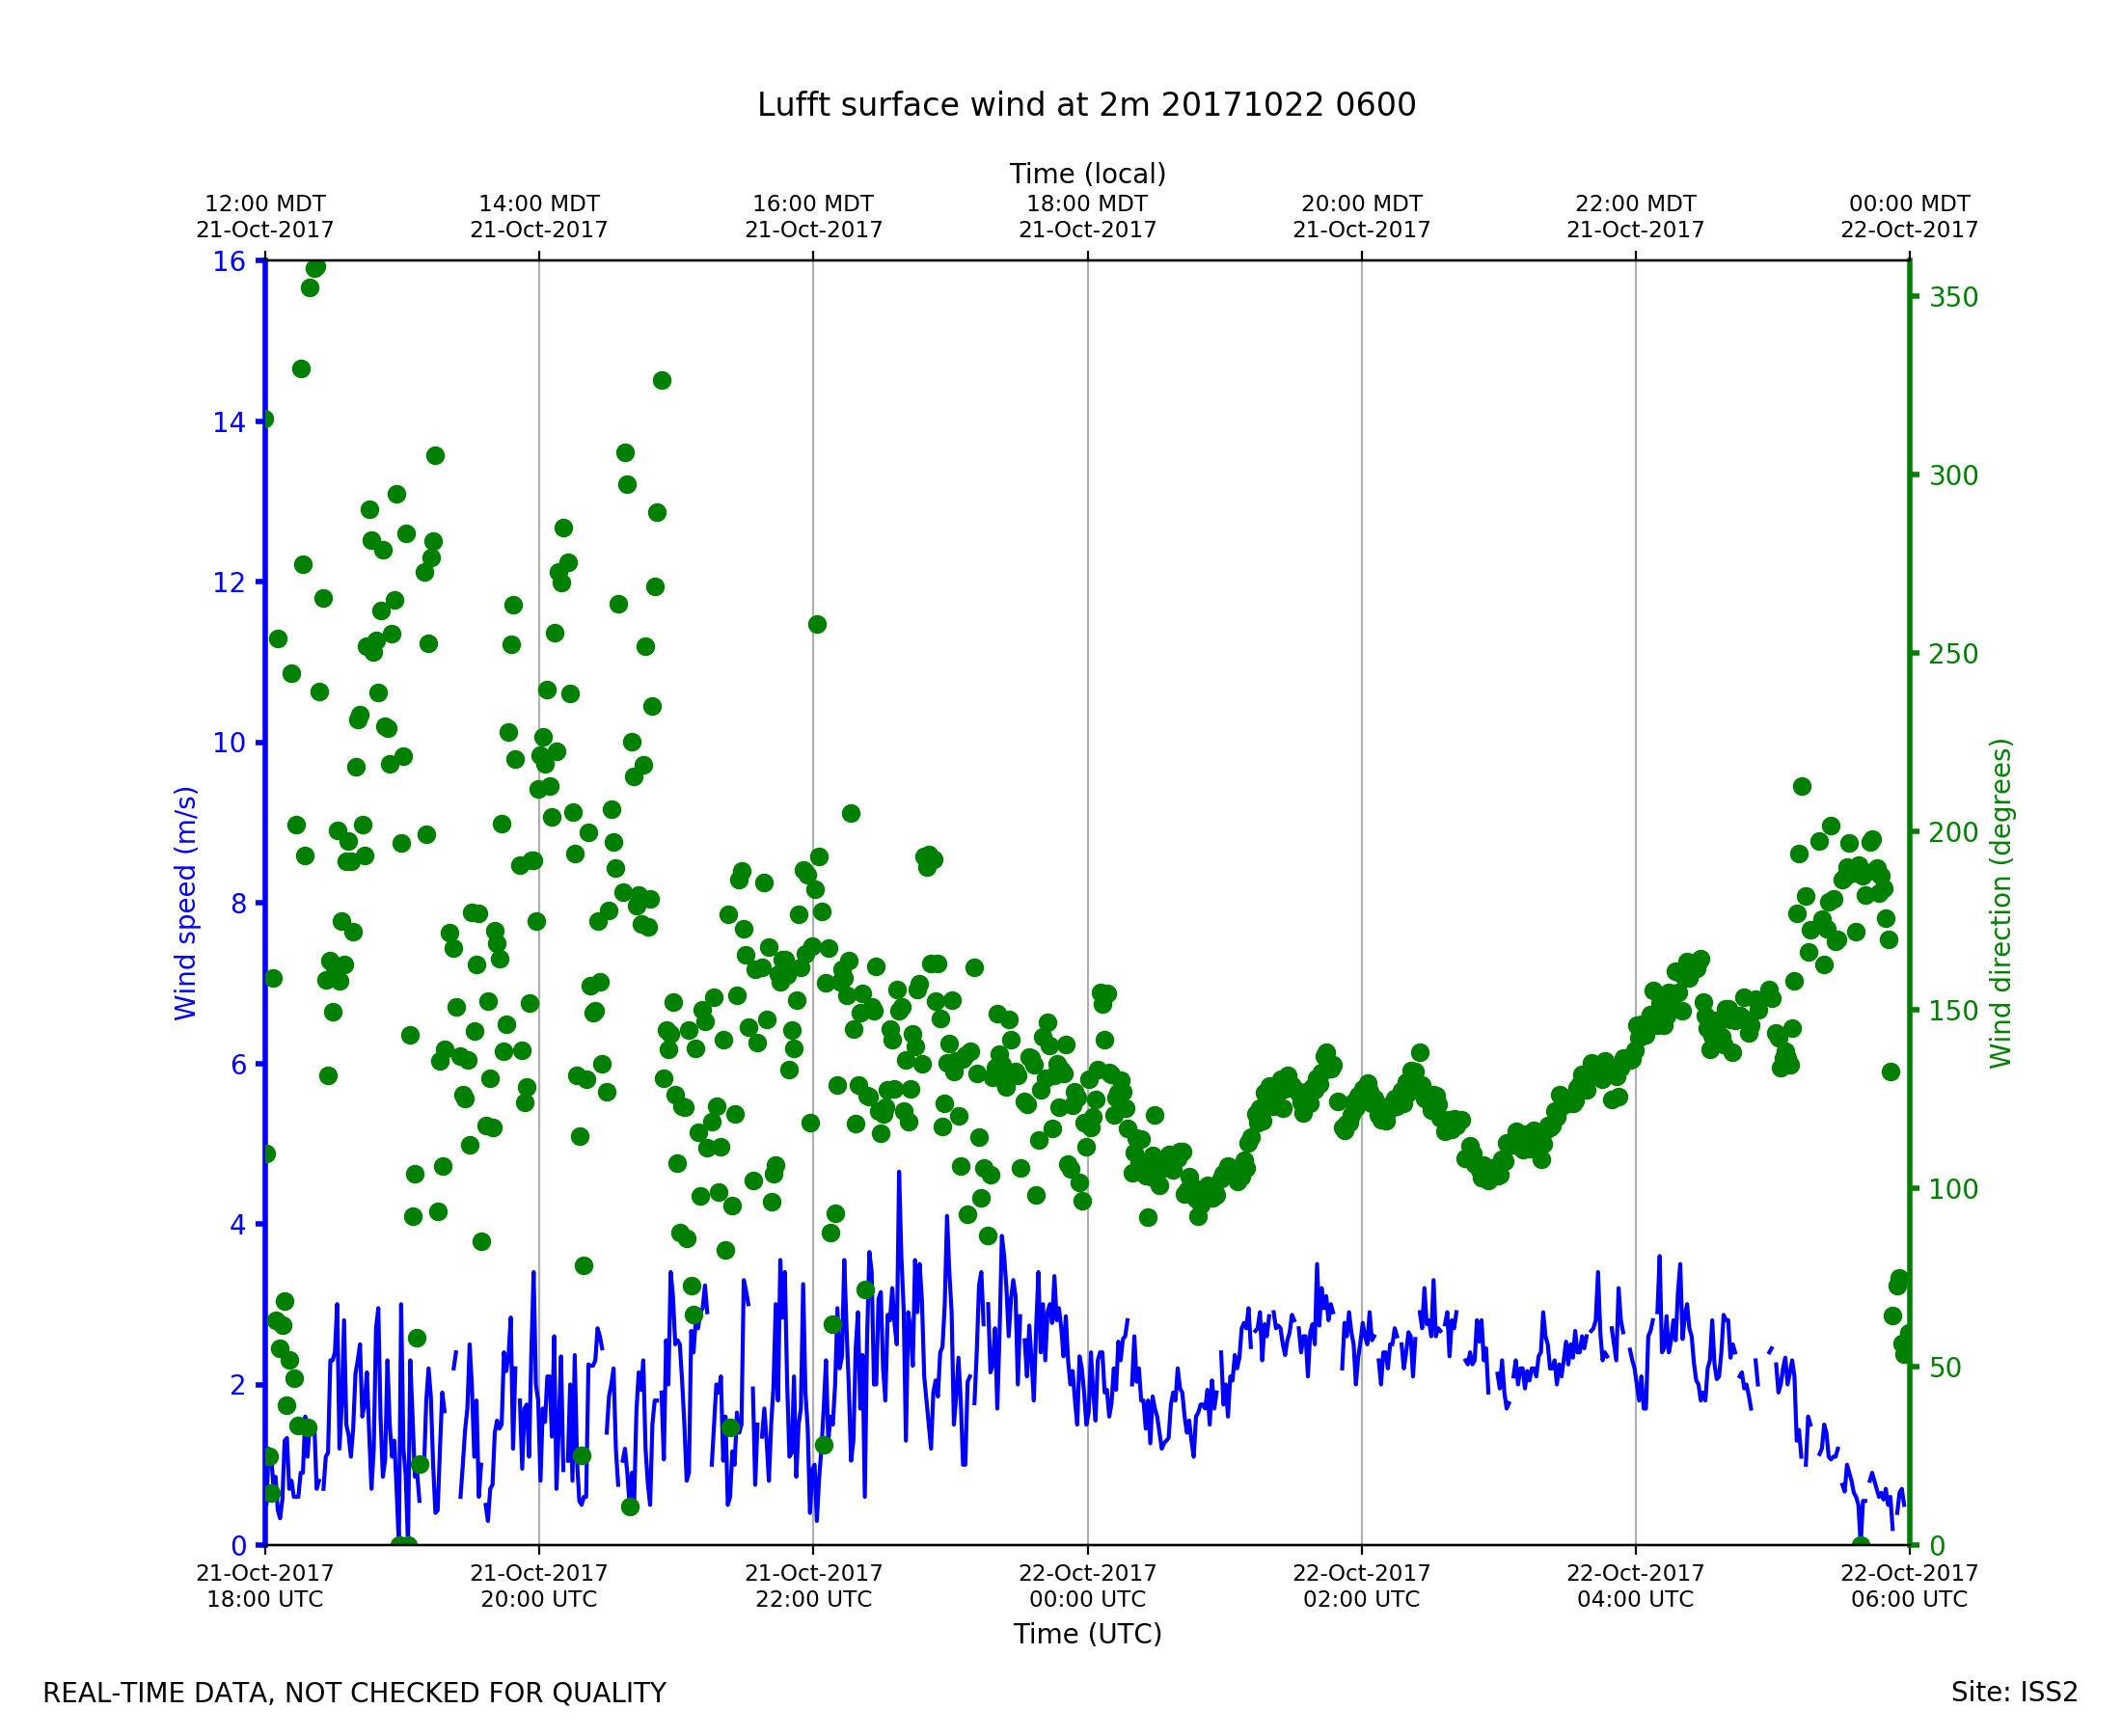Screen dimensions: 2122x1736
Task: Click the 'Time (local)' top axis label
Action: 1087,174
